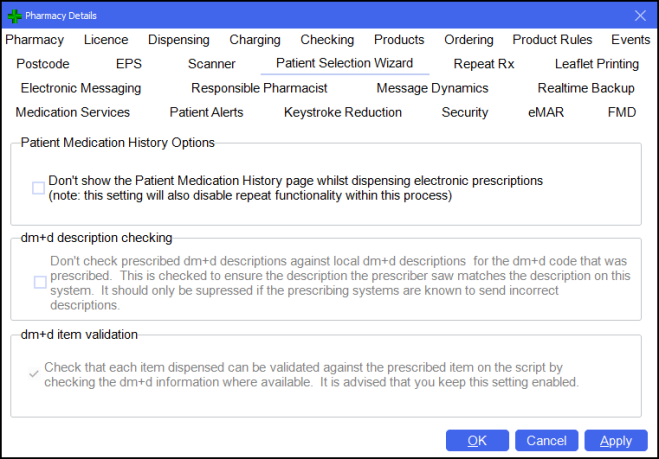Click the Cancel button
659x459 pixels.
coord(546,440)
